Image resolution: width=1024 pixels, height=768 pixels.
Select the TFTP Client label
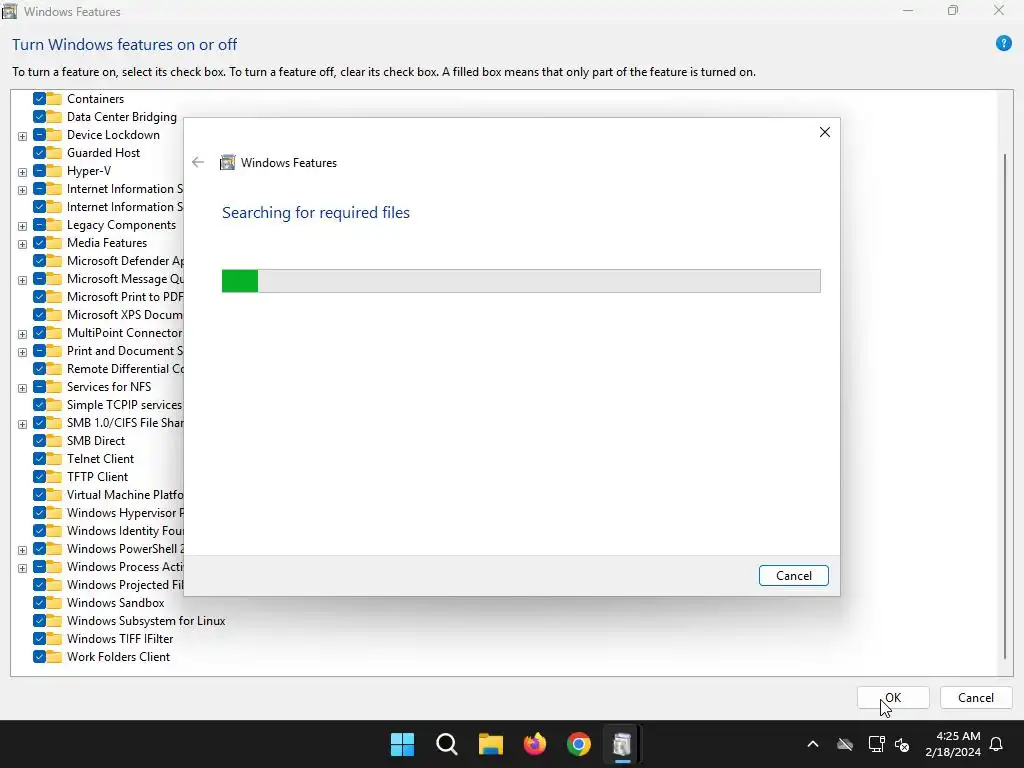[x=97, y=477]
